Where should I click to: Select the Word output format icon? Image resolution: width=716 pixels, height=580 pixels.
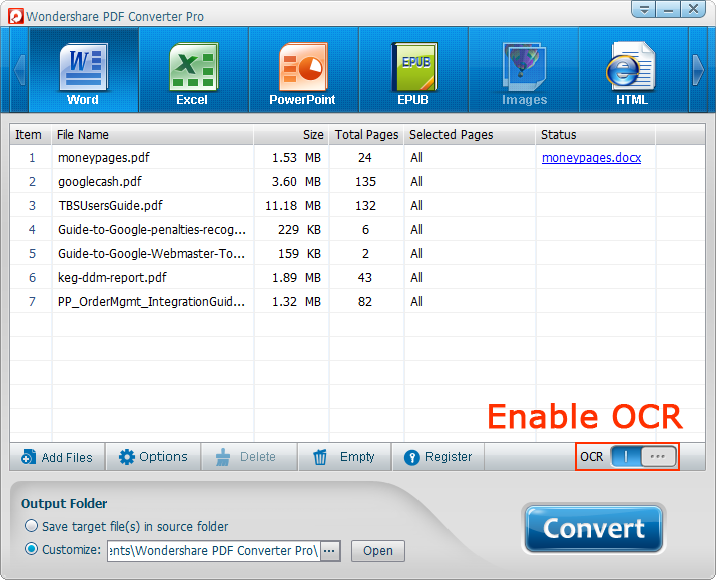click(x=83, y=71)
